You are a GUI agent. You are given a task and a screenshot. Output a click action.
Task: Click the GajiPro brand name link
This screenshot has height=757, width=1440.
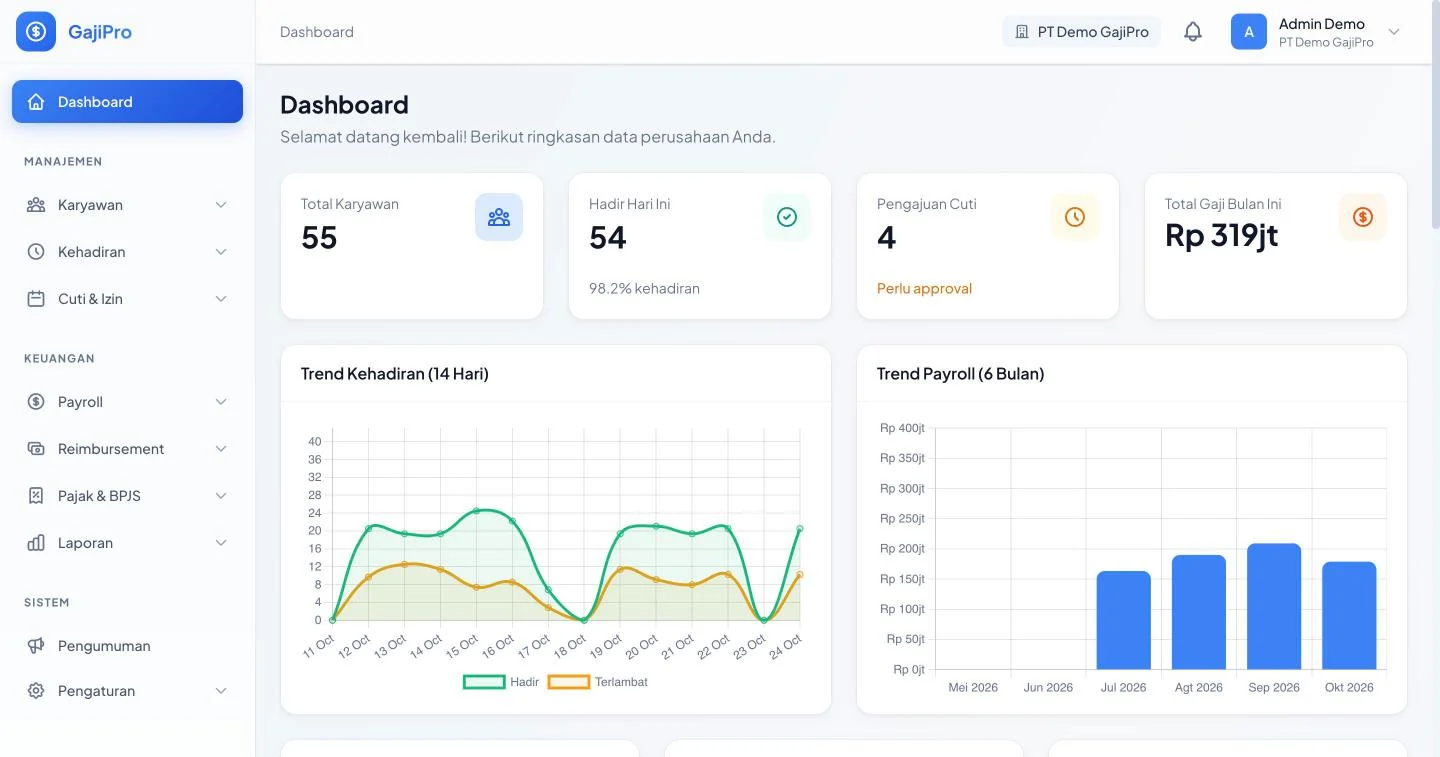100,32
